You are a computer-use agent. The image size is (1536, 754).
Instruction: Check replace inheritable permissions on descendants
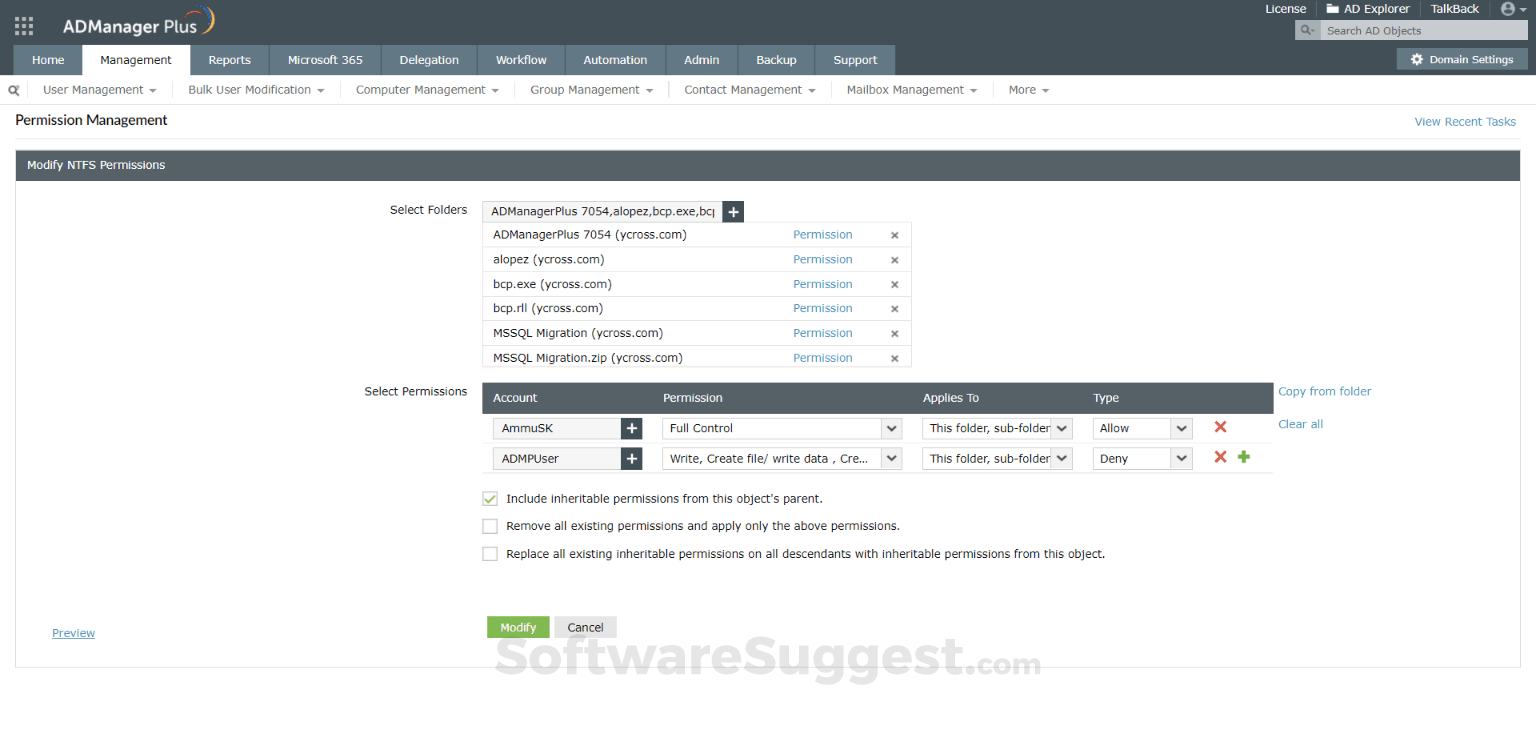pyautogui.click(x=490, y=553)
